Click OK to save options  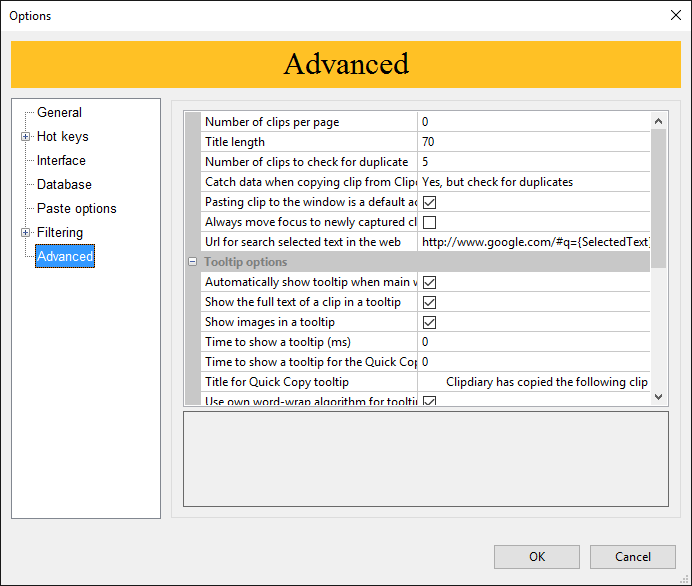coord(537,557)
